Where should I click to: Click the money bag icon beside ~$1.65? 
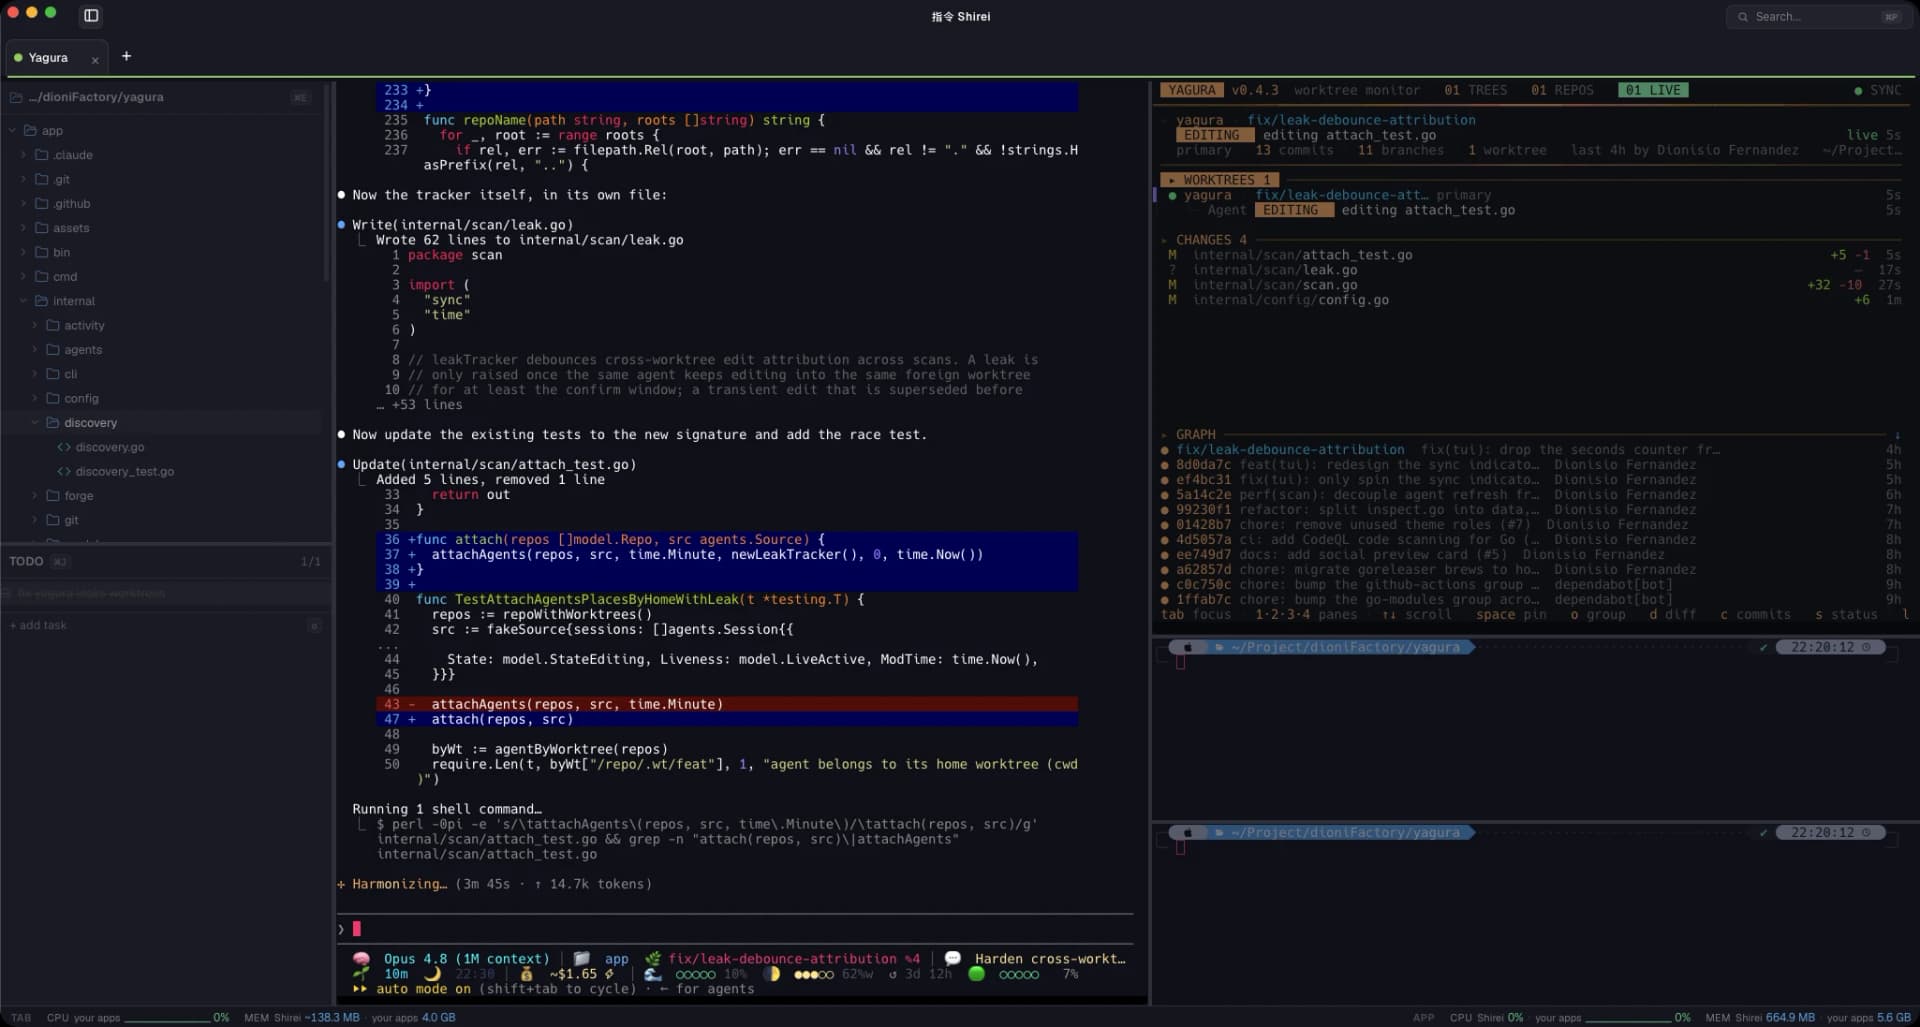pos(527,973)
